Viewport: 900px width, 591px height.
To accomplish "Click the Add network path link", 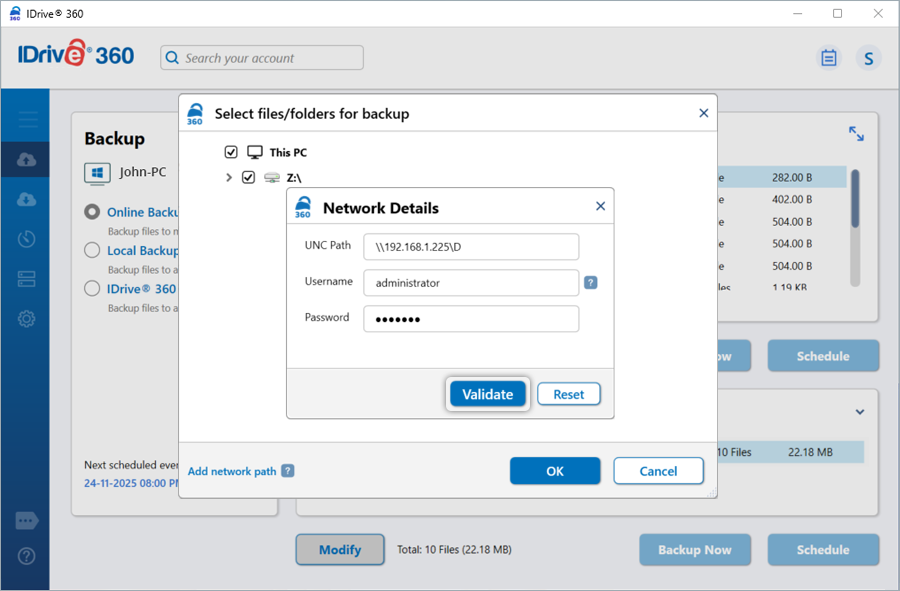I will [232, 471].
